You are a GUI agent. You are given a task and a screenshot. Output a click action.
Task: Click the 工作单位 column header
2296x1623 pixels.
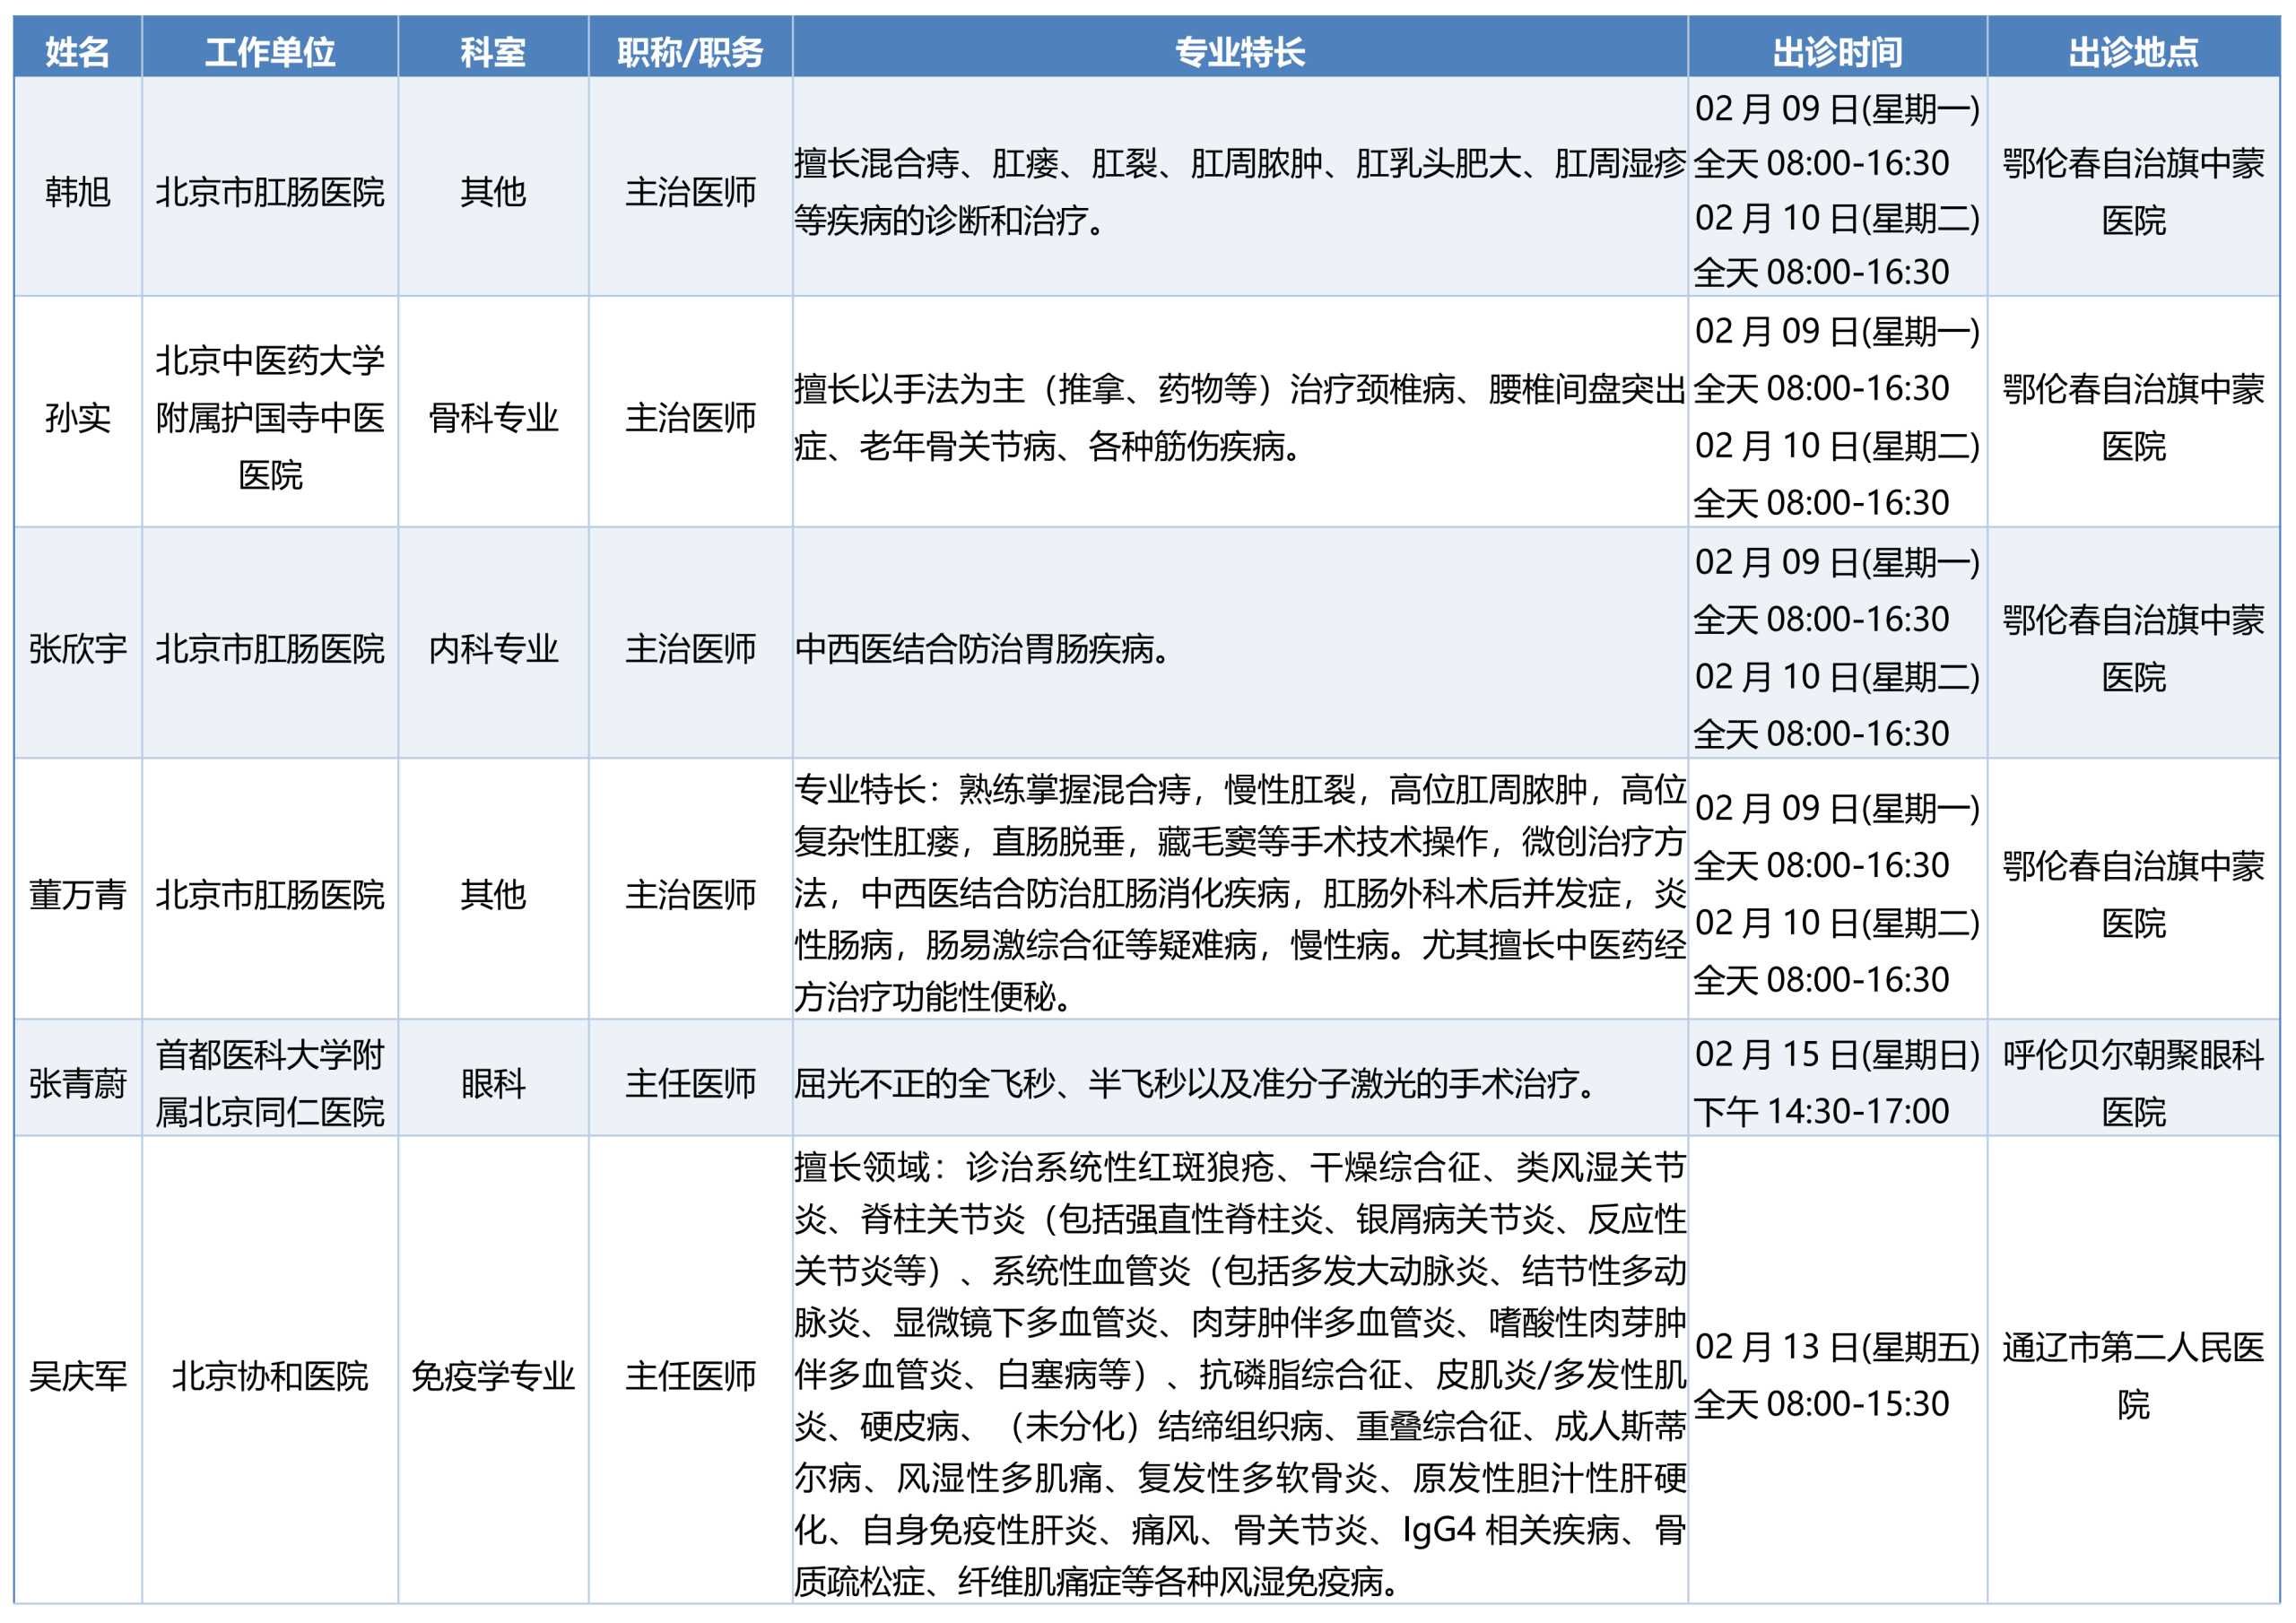click(270, 51)
